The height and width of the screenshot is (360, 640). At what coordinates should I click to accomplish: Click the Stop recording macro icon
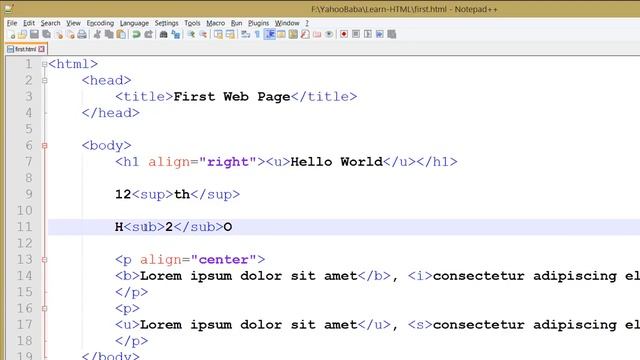click(356, 34)
